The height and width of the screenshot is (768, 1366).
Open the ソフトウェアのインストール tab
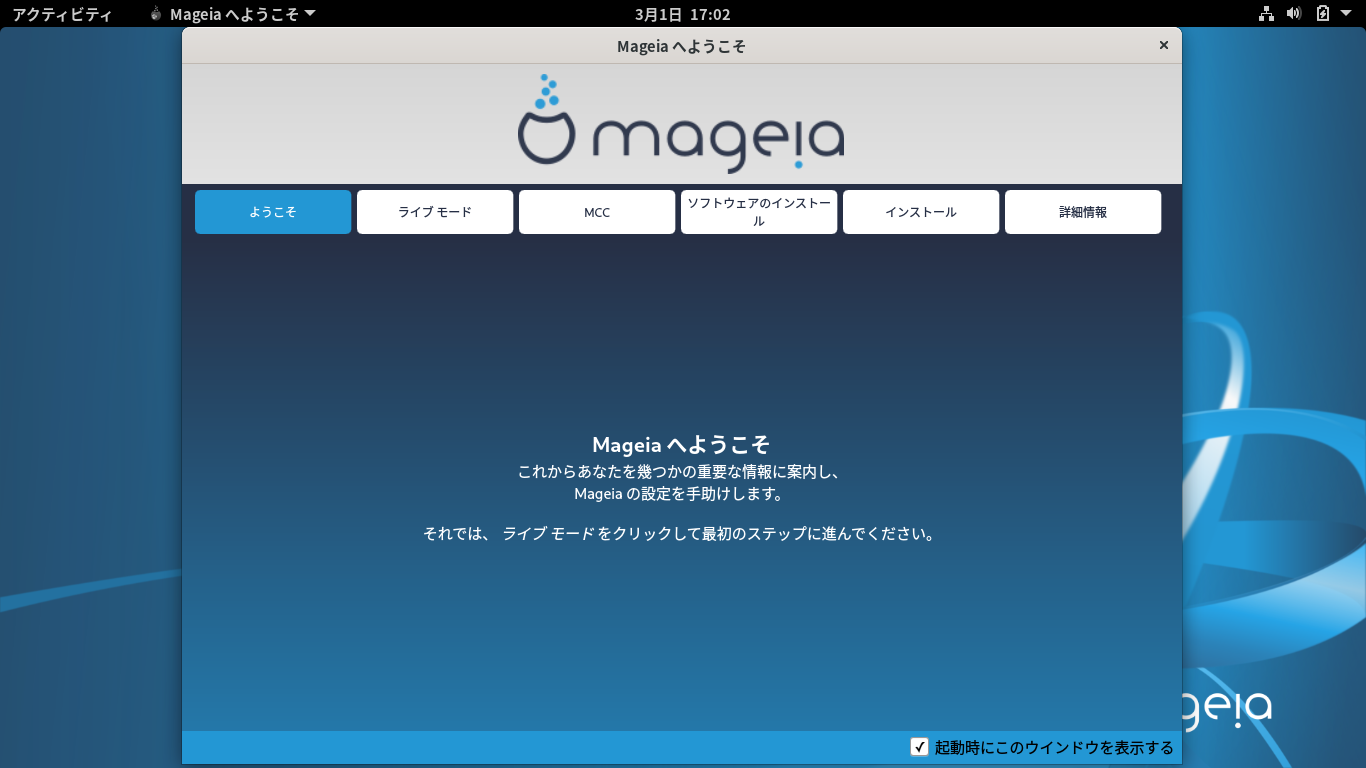click(x=759, y=212)
